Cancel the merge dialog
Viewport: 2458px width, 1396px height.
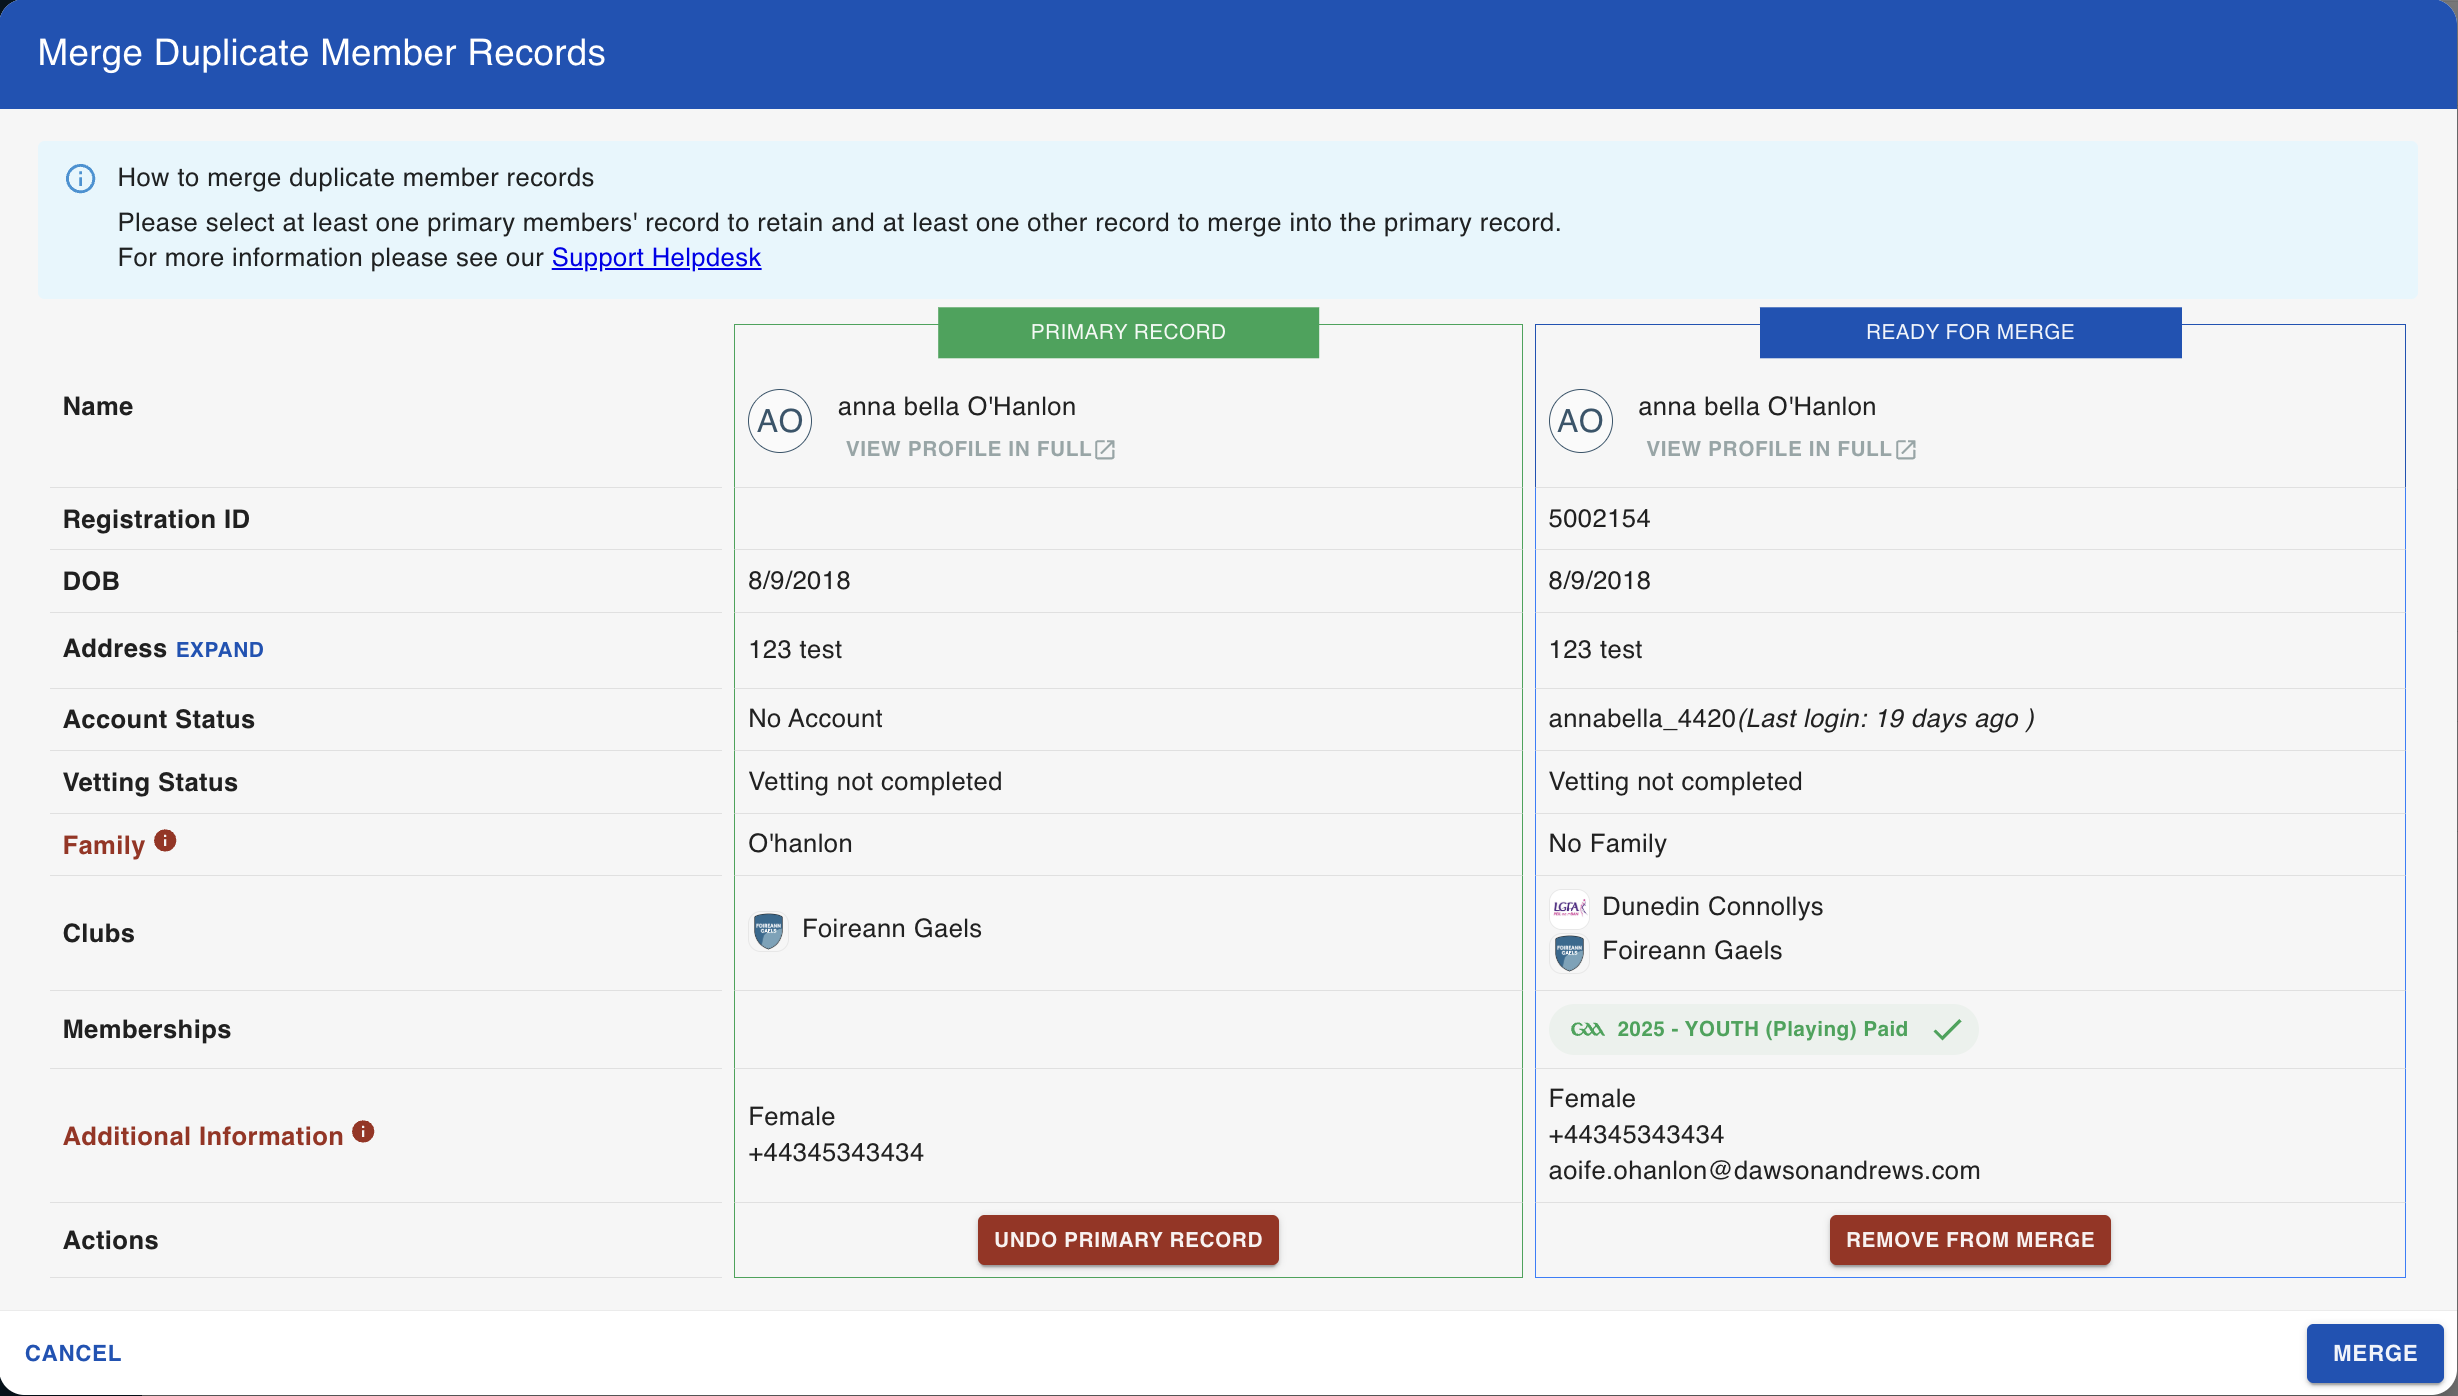click(x=73, y=1353)
